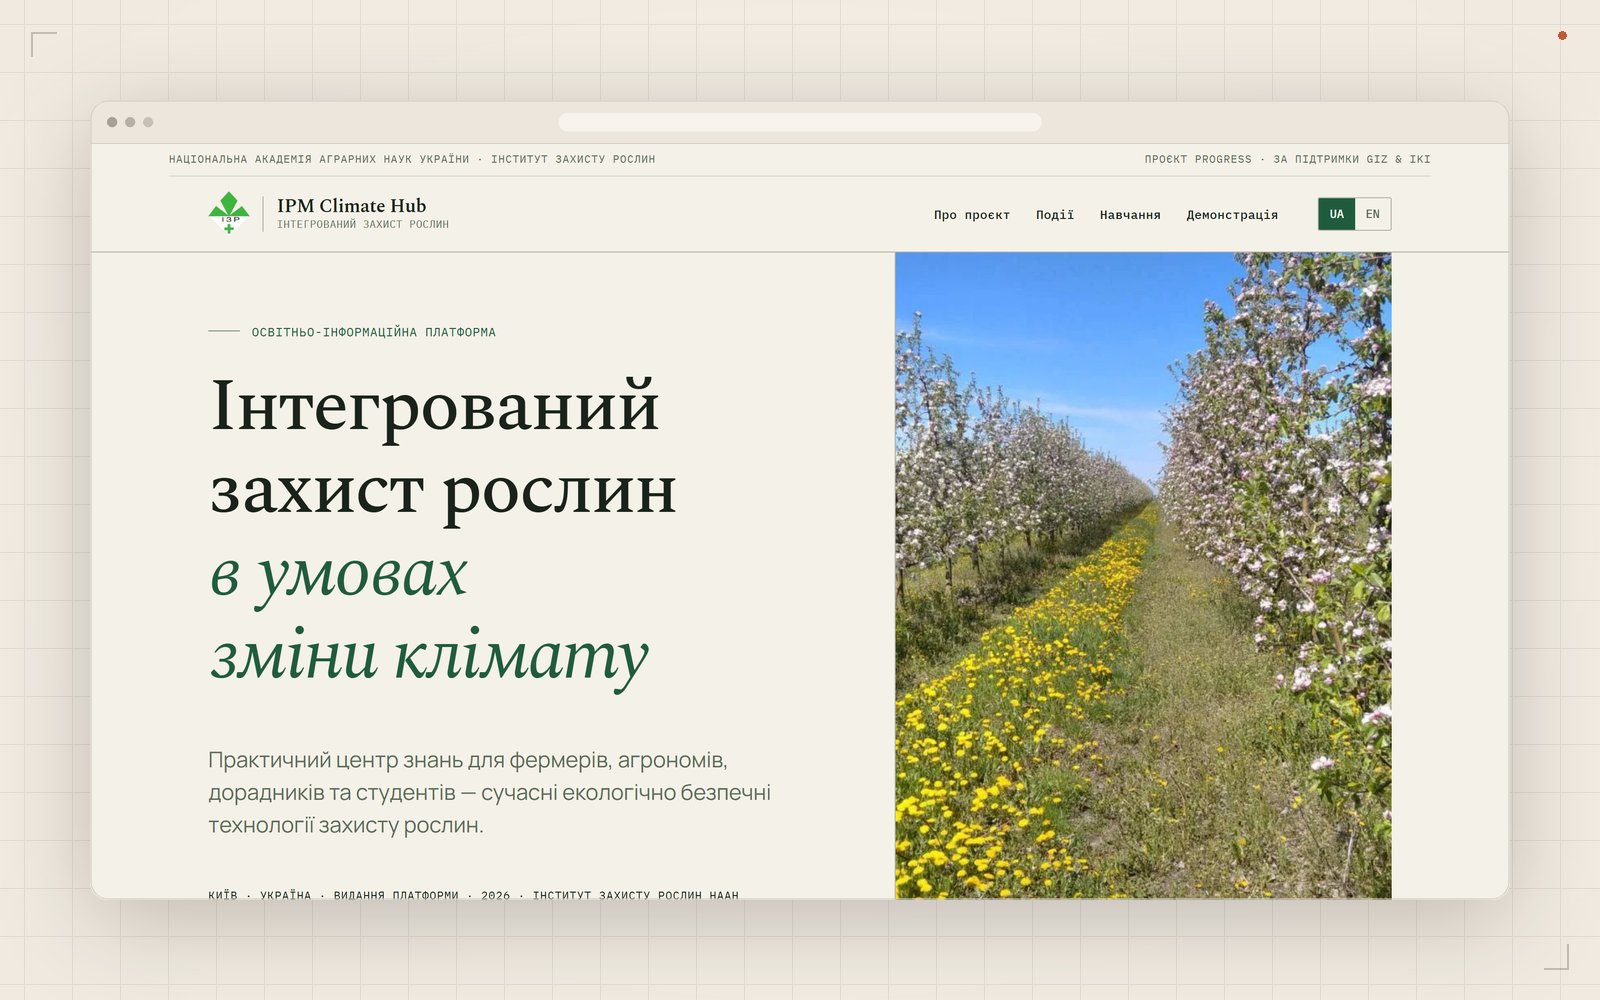Screen dimensions: 1600x1000
Task: Click the Київ · Україна footer line
Action: pos(473,894)
